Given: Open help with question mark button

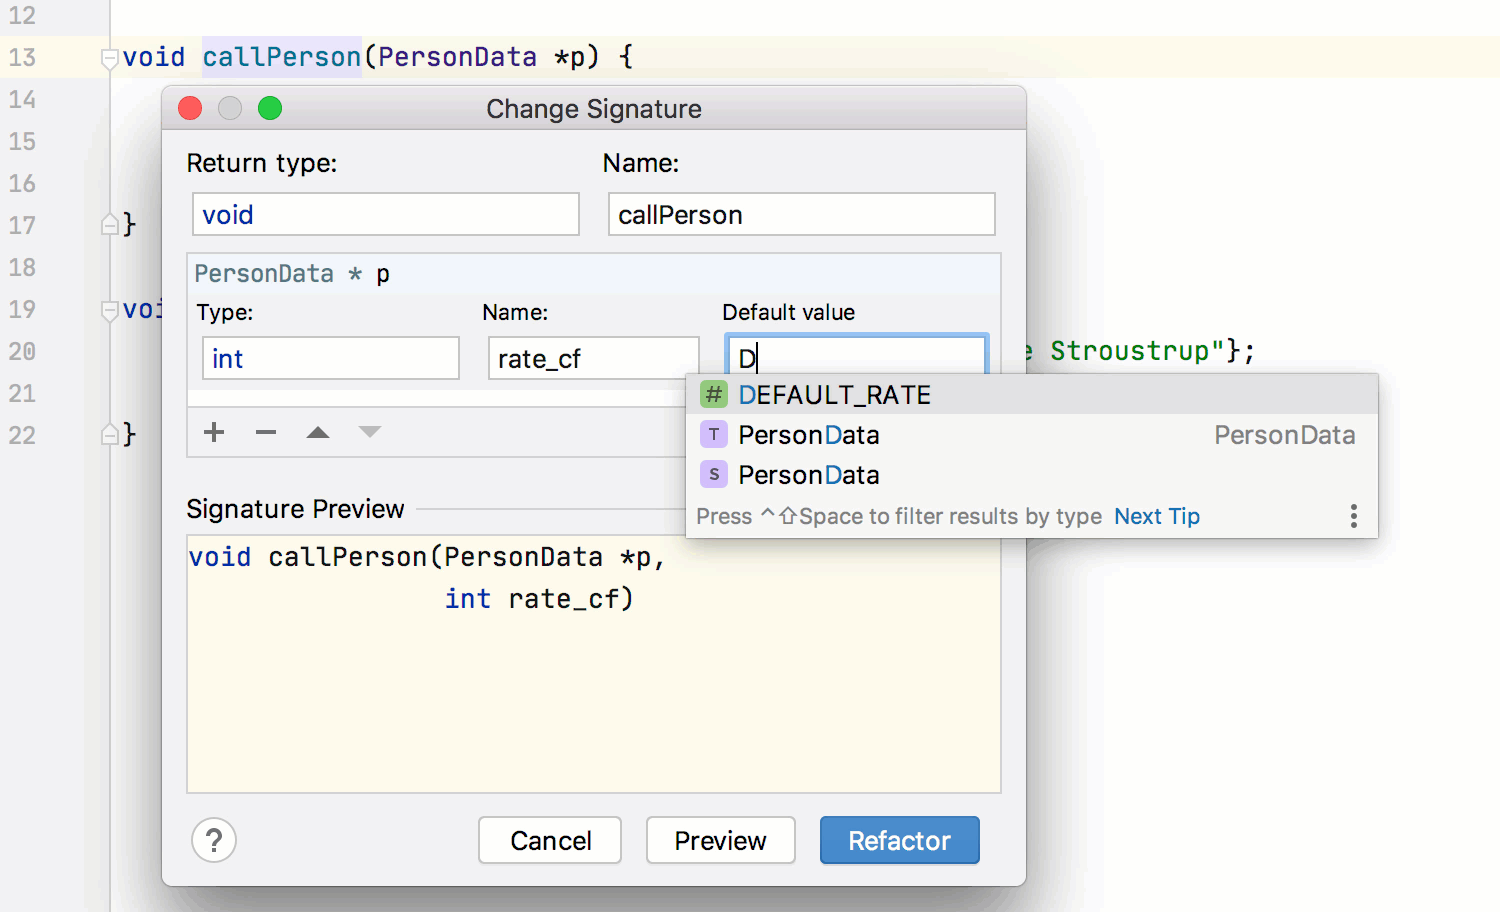Looking at the screenshot, I should [214, 840].
